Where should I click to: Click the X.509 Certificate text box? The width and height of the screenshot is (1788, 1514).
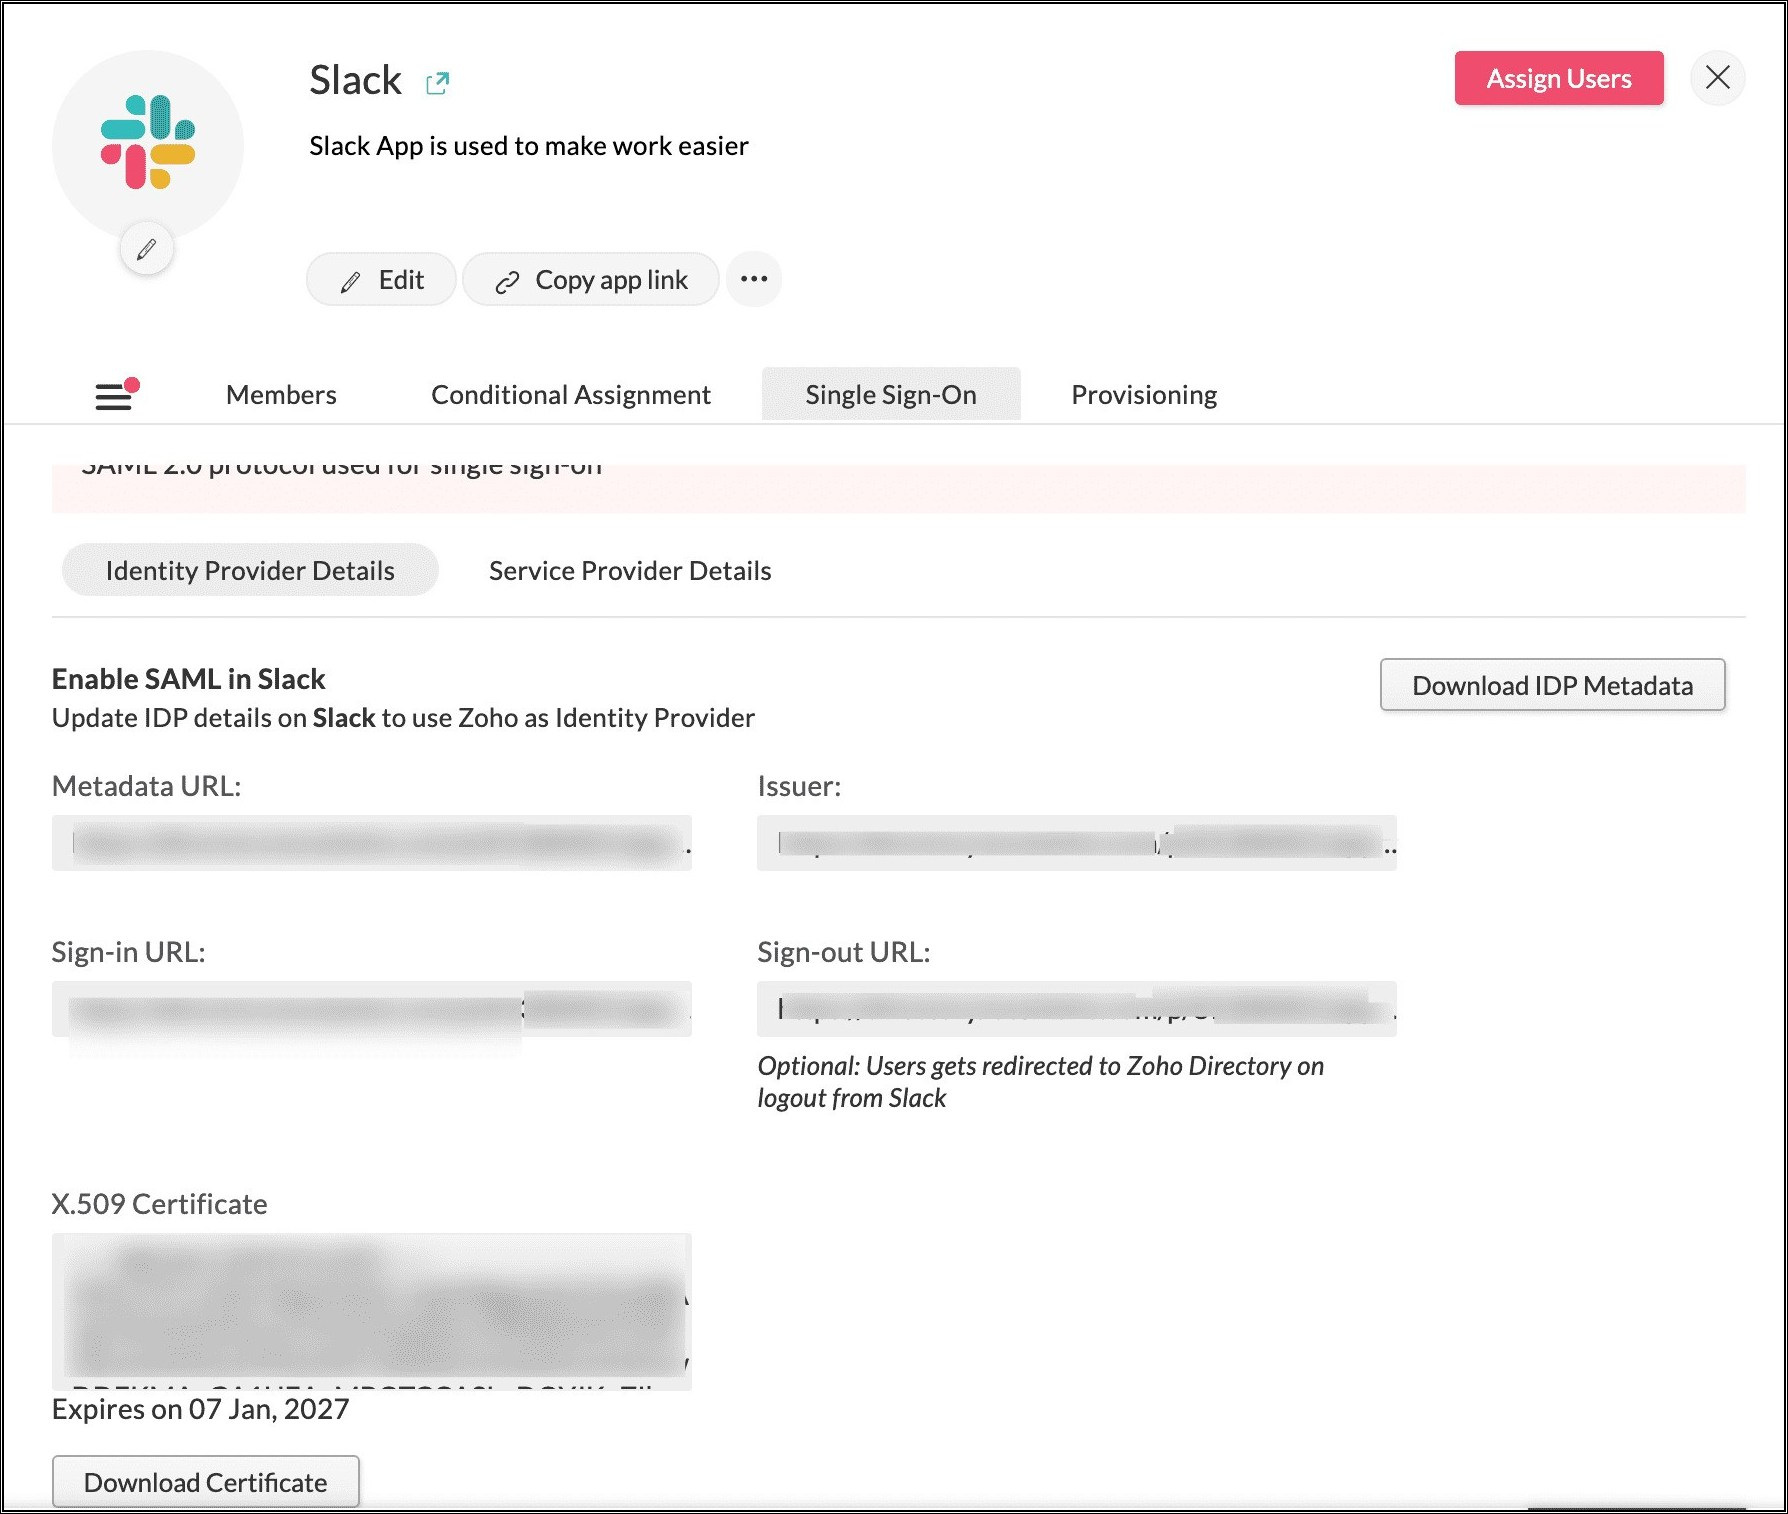coord(372,1311)
